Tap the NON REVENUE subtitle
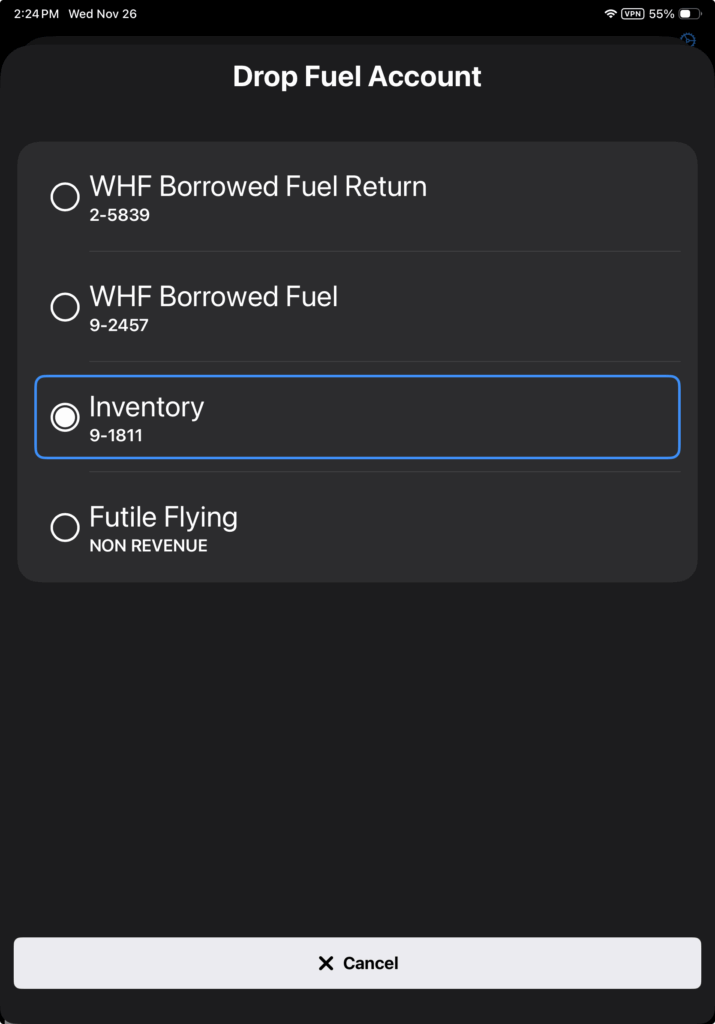Image resolution: width=715 pixels, height=1024 pixels. click(x=148, y=545)
